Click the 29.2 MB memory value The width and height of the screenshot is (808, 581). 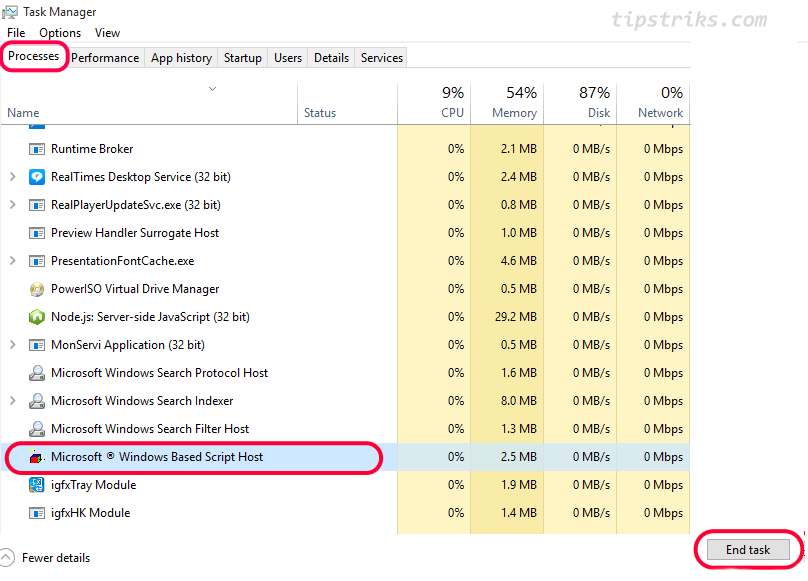coord(515,317)
